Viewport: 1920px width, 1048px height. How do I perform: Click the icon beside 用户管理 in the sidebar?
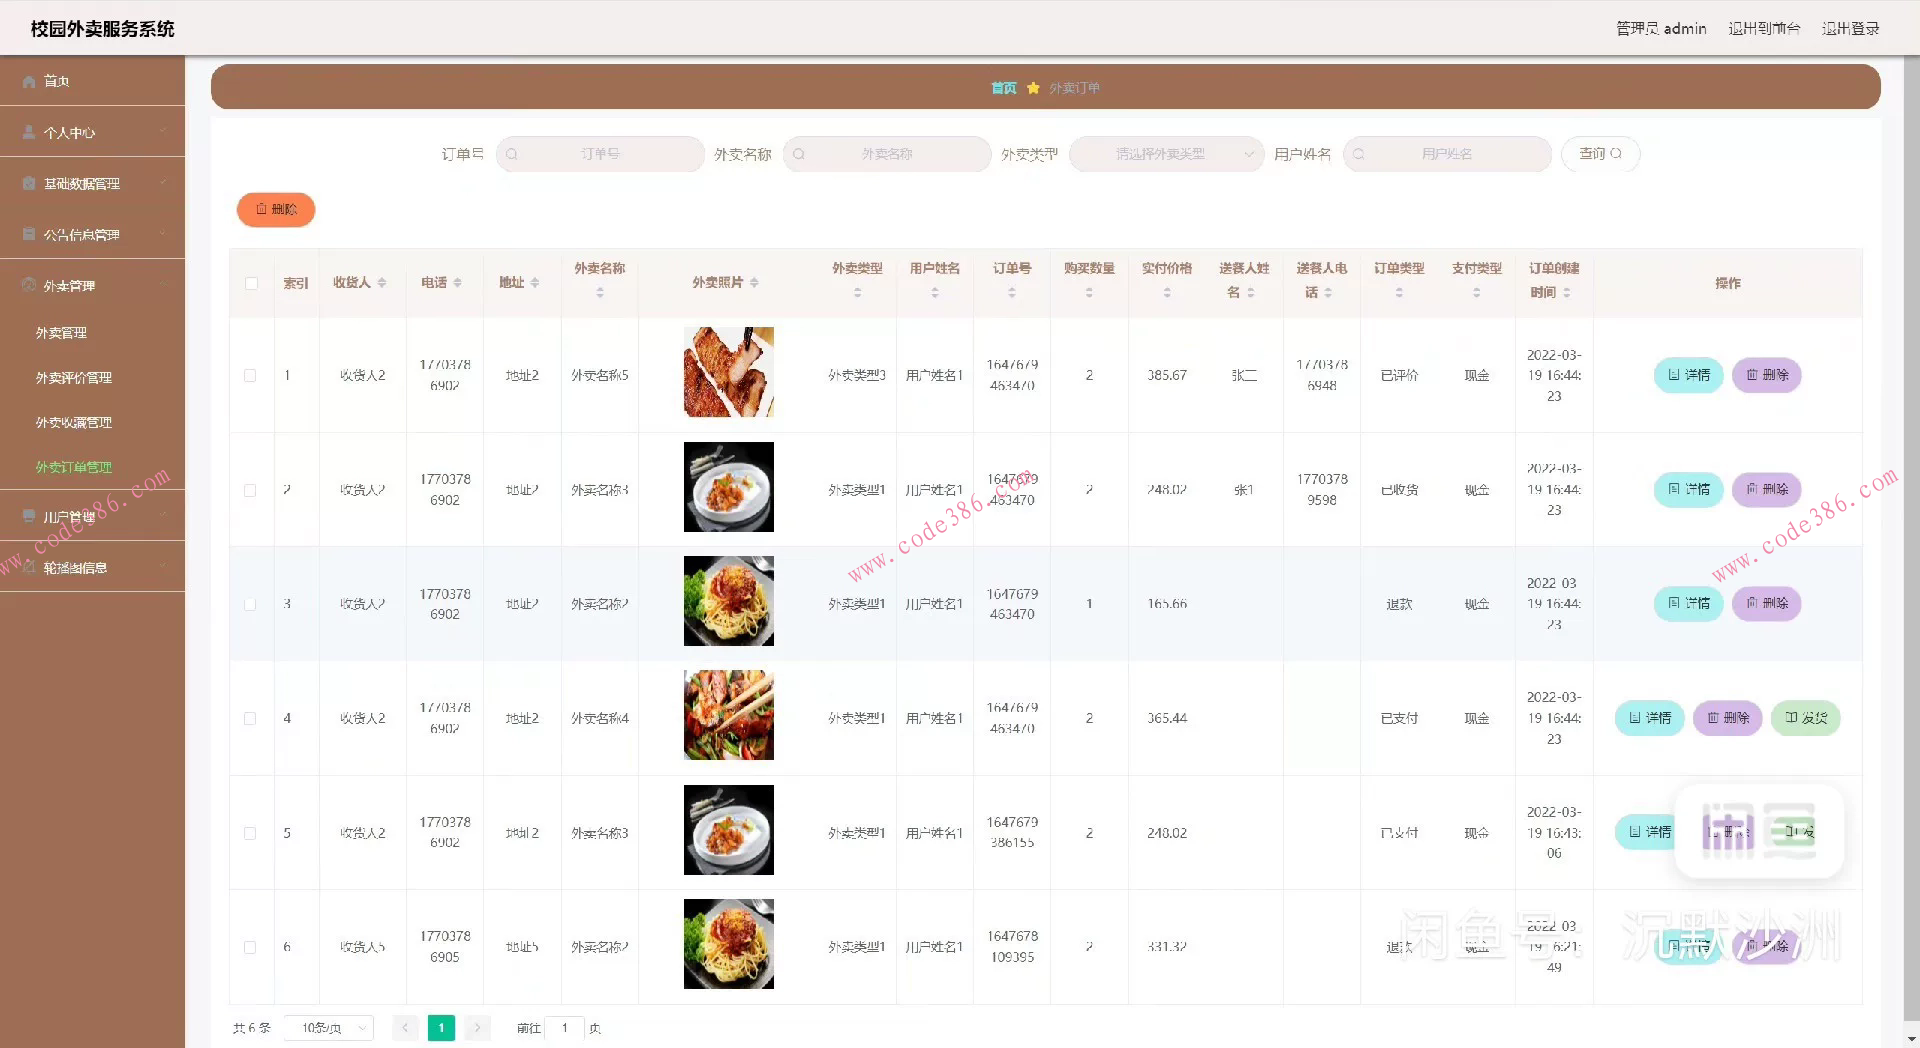pyautogui.click(x=29, y=516)
